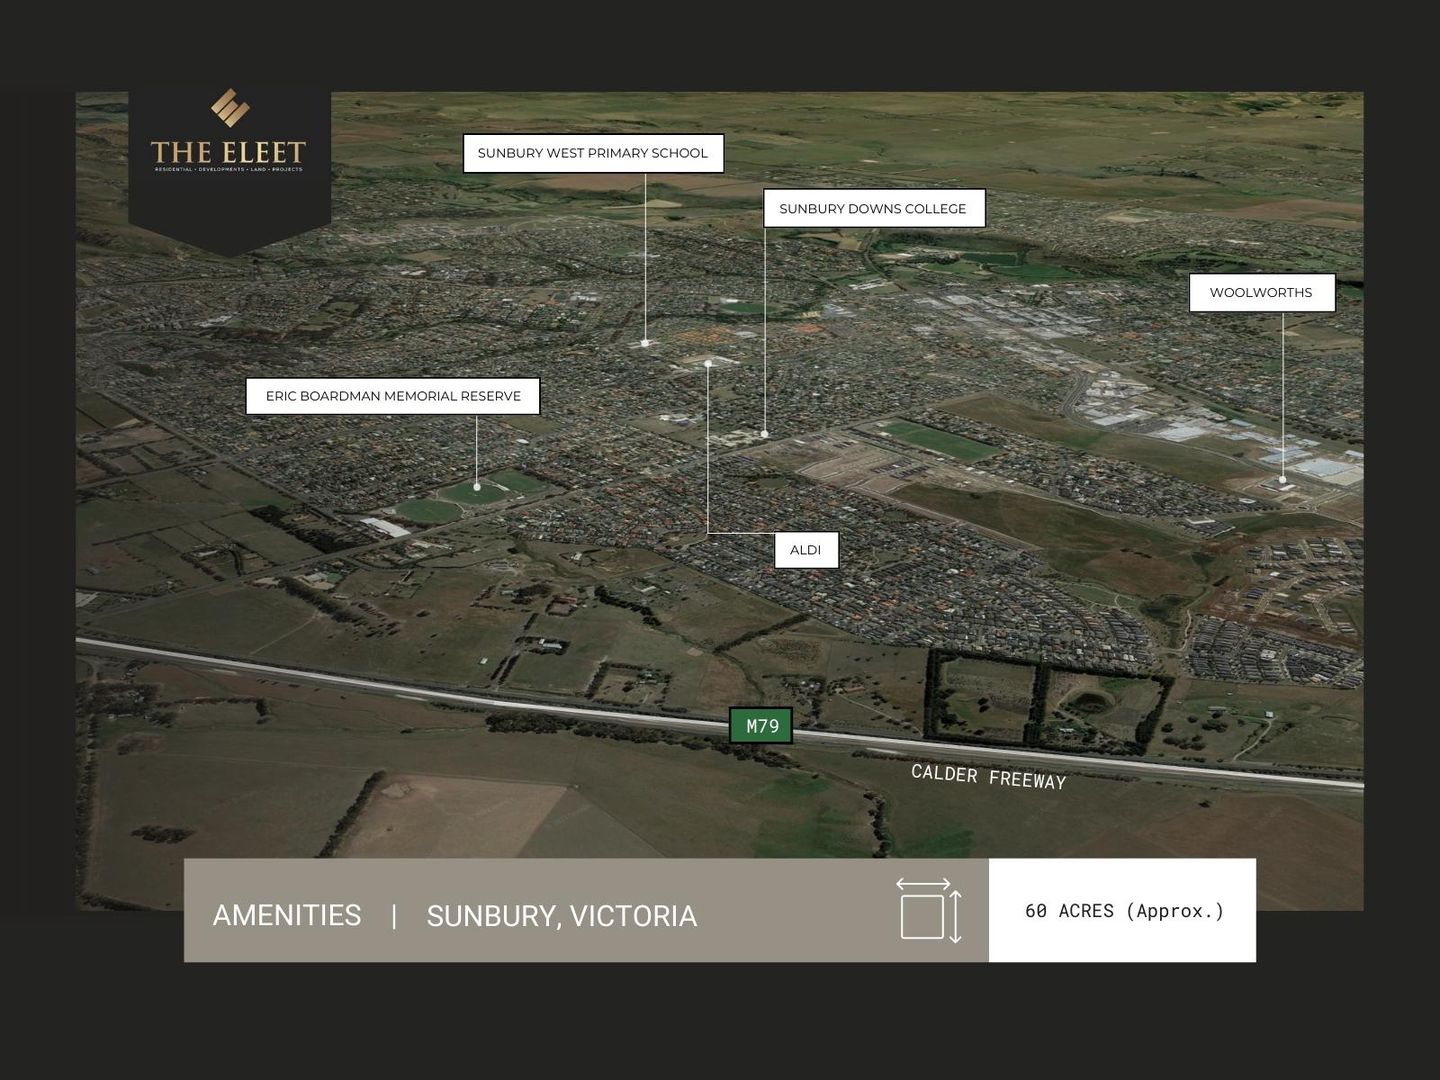Select the square plot outline icon
Screen dimensions: 1440x1080
(924, 918)
